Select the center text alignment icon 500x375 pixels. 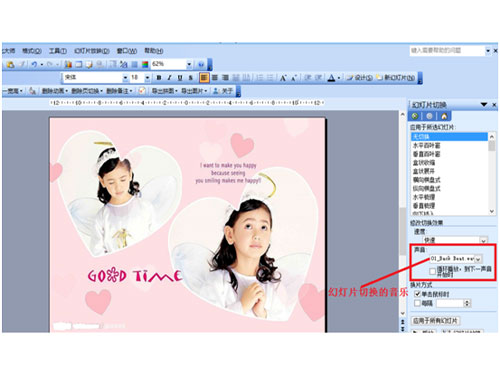coord(215,78)
